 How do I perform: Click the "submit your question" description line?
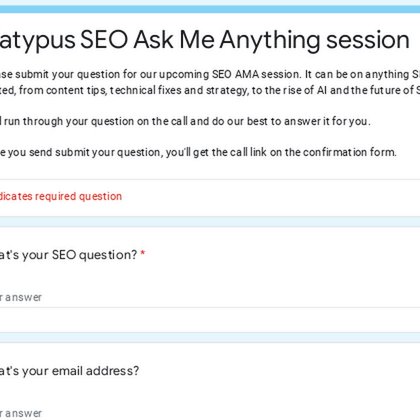click(210, 74)
